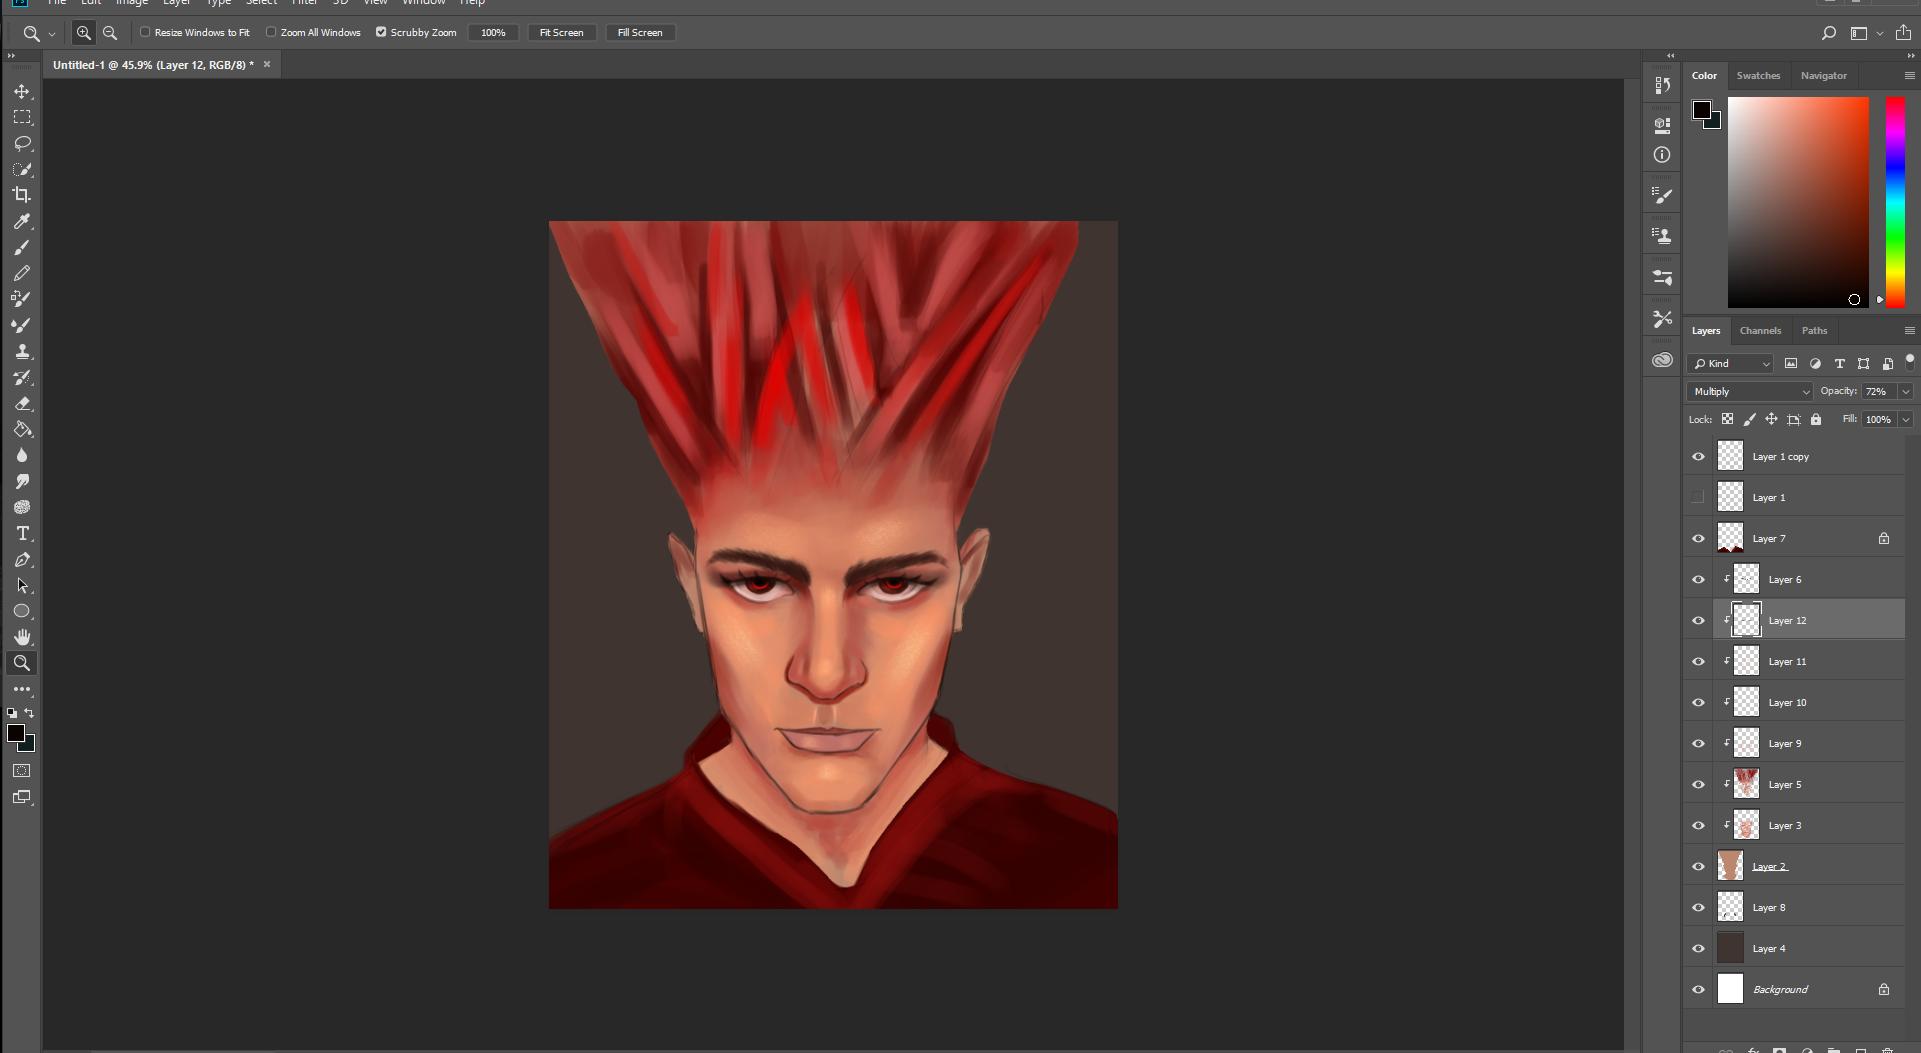The width and height of the screenshot is (1921, 1053).
Task: Select the Paint Bucket tool
Action: (x=22, y=429)
